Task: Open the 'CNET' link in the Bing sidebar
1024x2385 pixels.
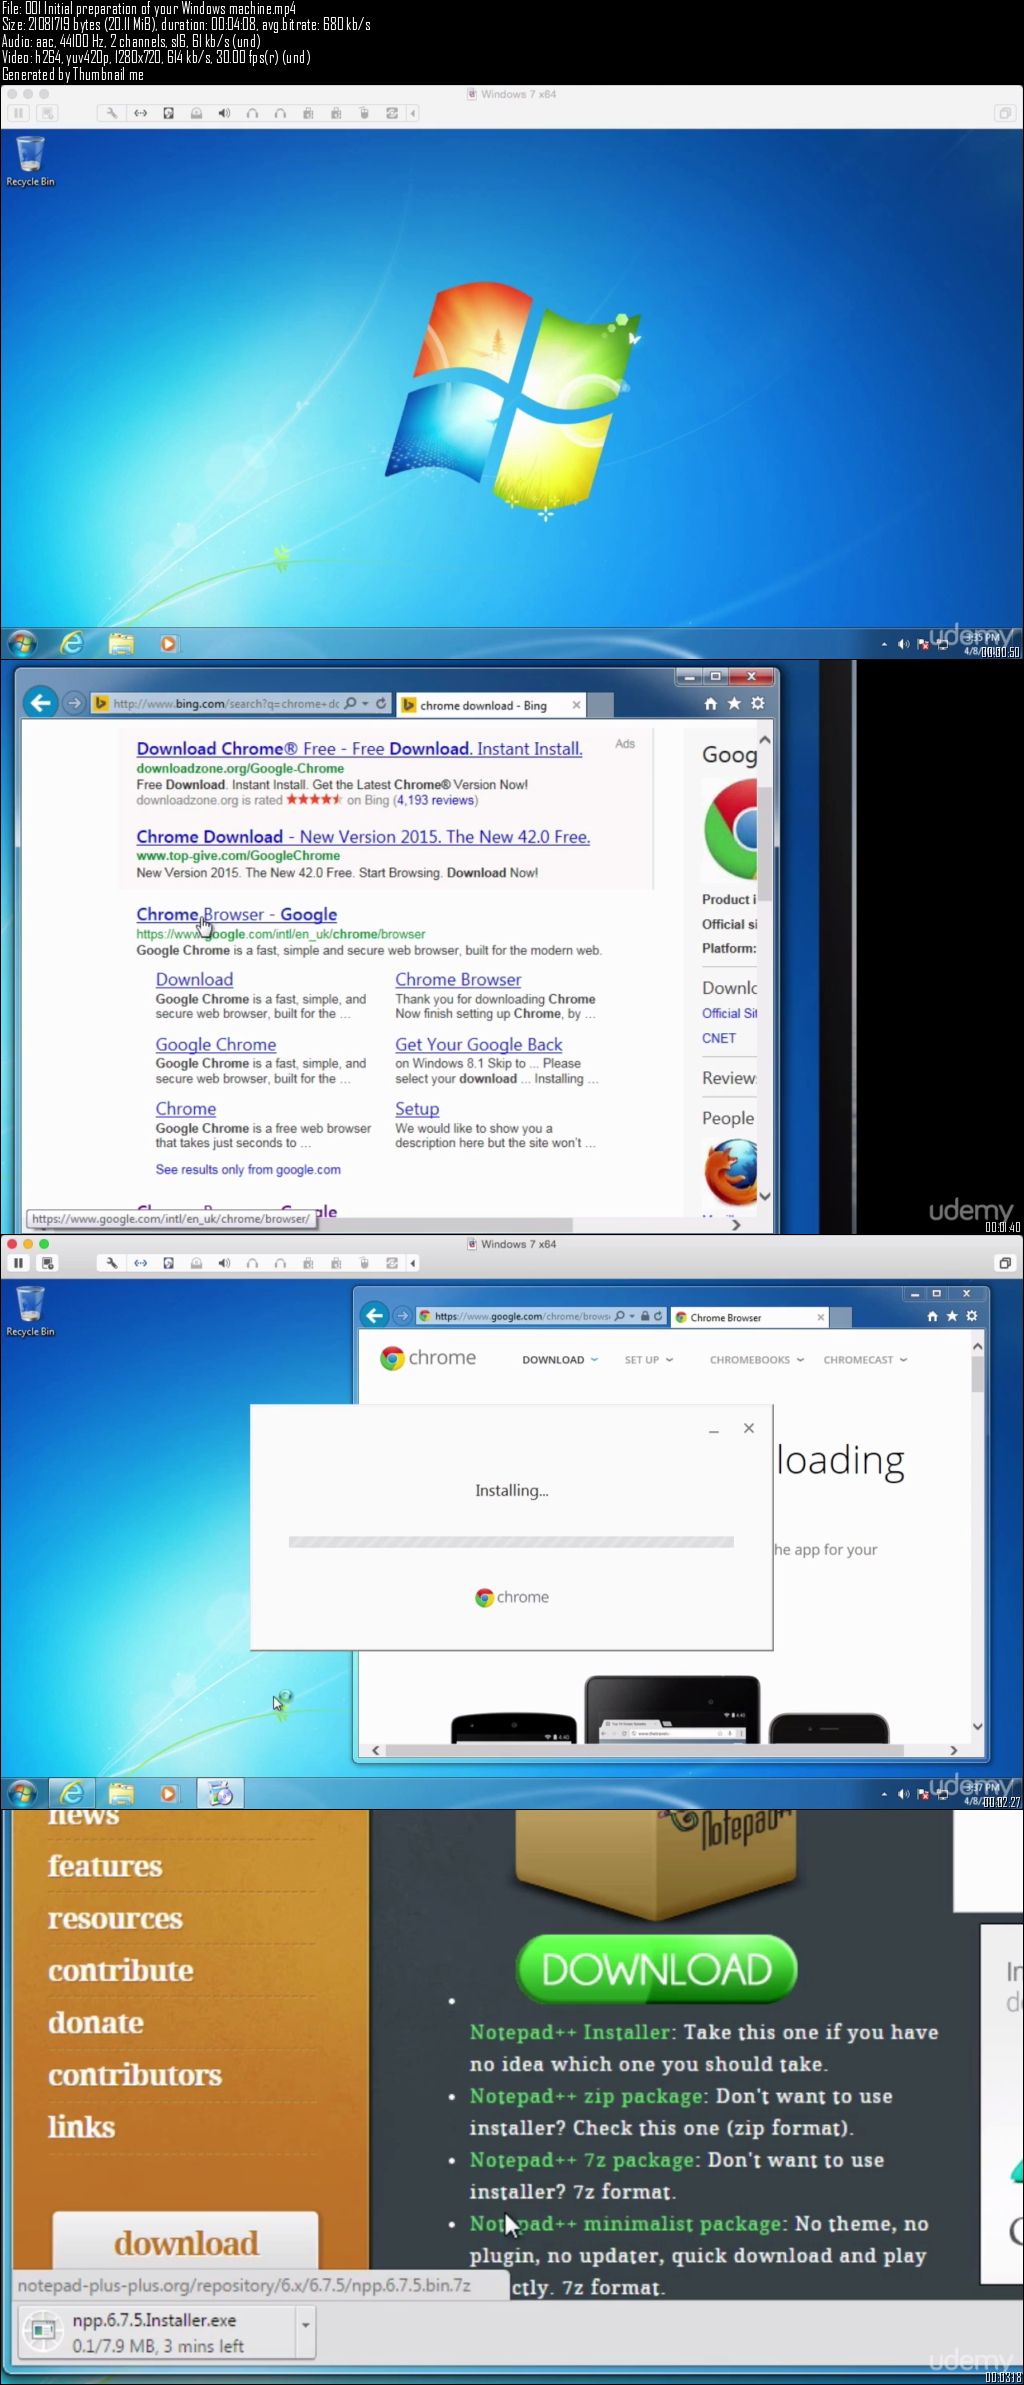Action: point(719,1038)
